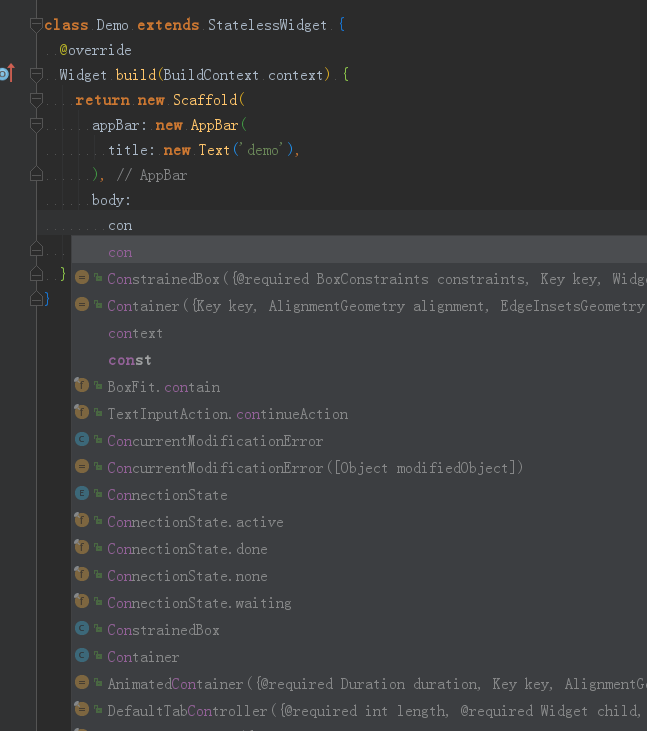The height and width of the screenshot is (731, 647).
Task: Click field icon next to TextInputAction.continueAction
Action: 82,412
